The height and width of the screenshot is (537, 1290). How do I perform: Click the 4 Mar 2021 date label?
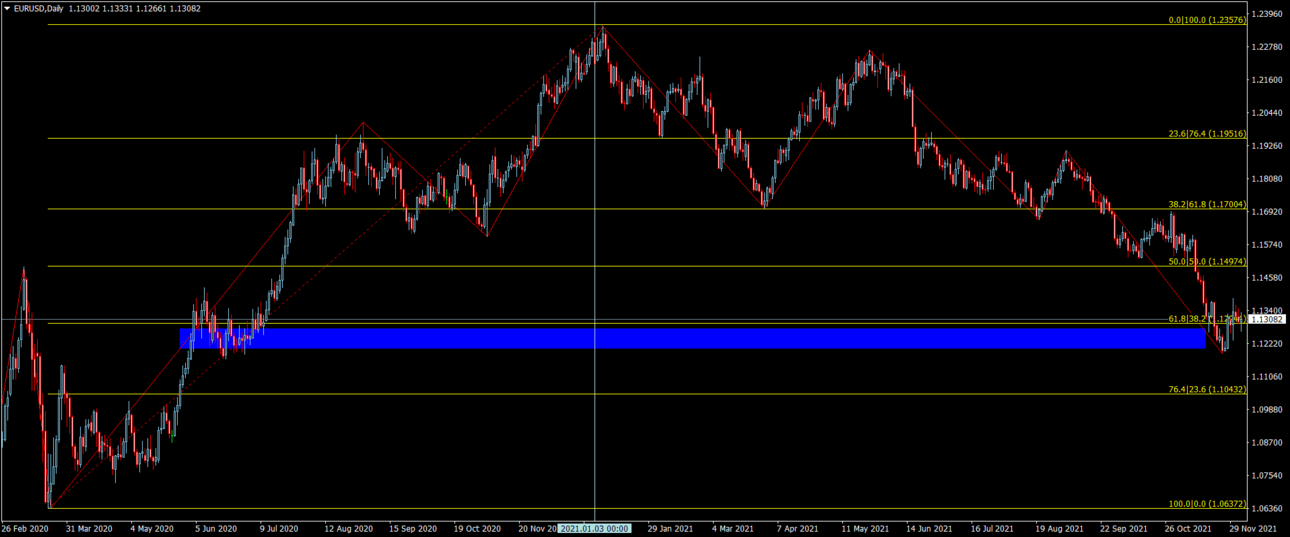[x=734, y=528]
